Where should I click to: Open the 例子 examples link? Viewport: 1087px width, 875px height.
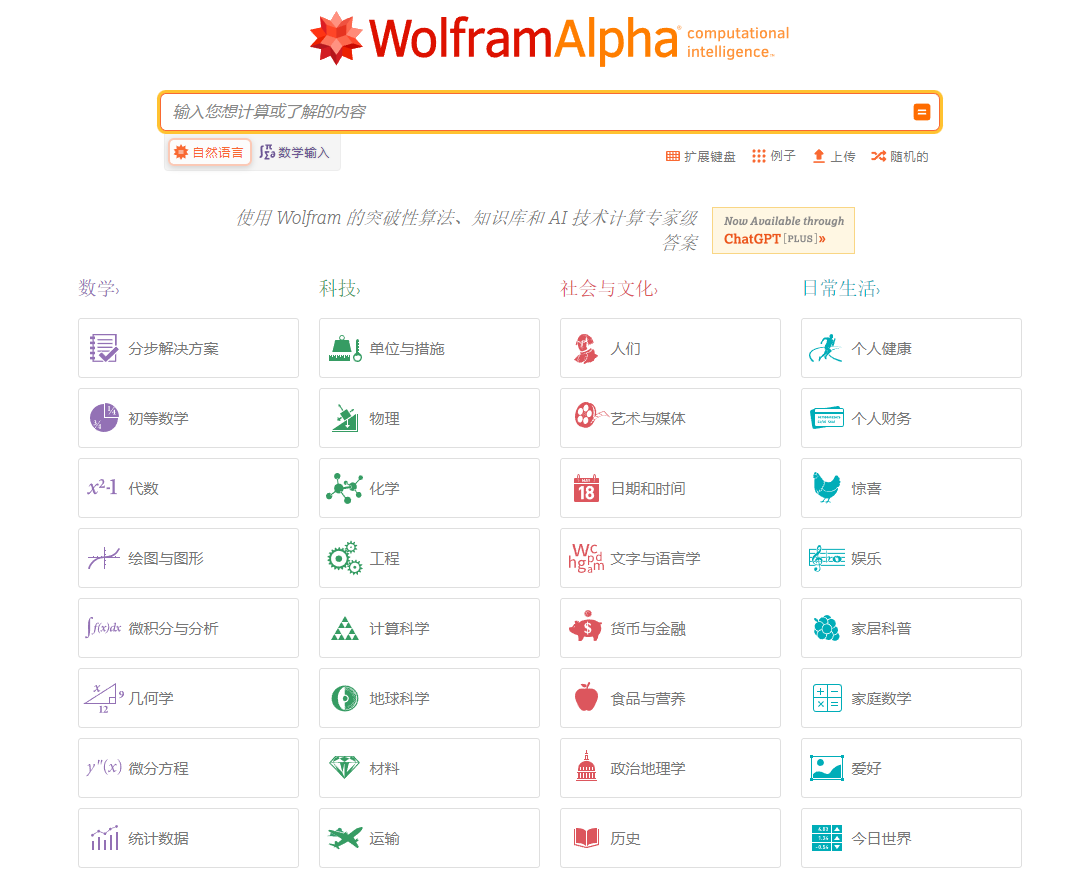coord(774,156)
